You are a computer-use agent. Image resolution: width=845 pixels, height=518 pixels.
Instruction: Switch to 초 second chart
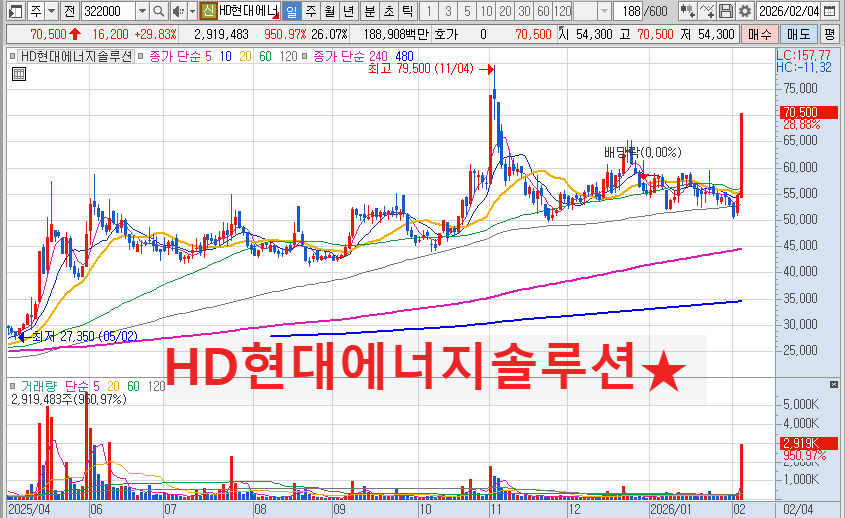pos(389,11)
